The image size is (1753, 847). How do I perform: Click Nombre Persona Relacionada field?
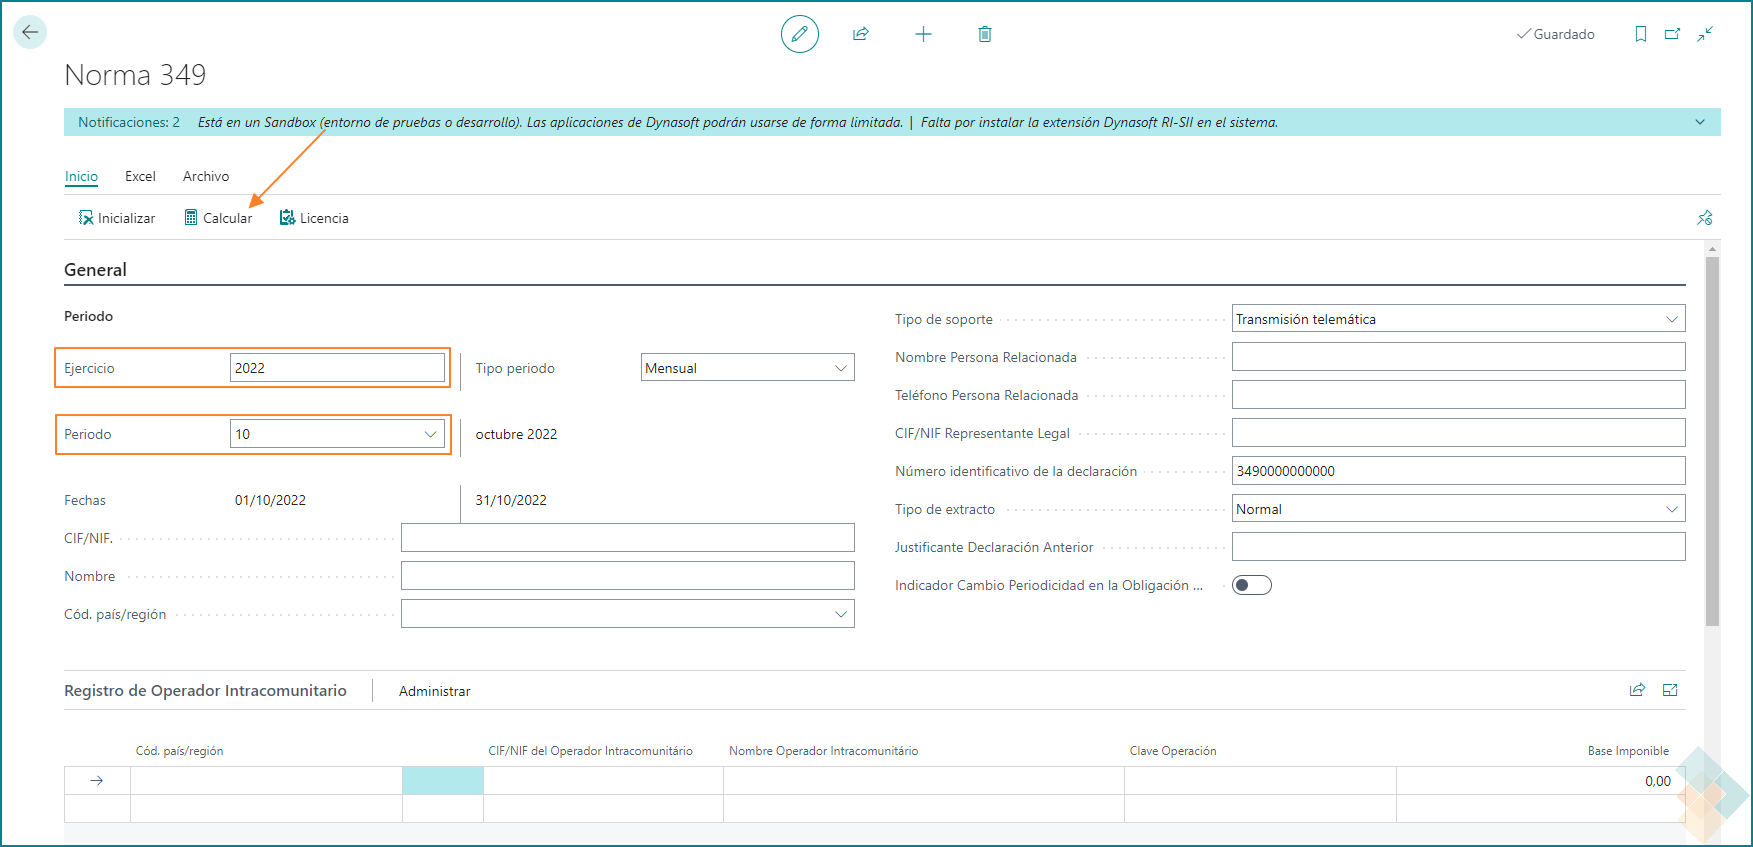[x=1458, y=356]
